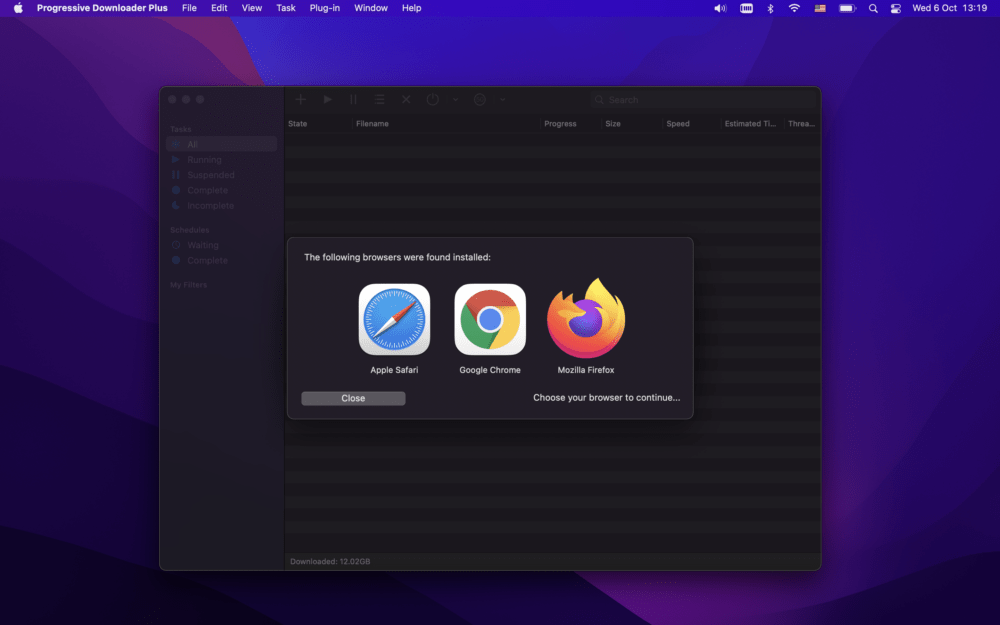Viewport: 1000px width, 625px height.
Task: Click the pause task toolbar icon
Action: click(353, 99)
